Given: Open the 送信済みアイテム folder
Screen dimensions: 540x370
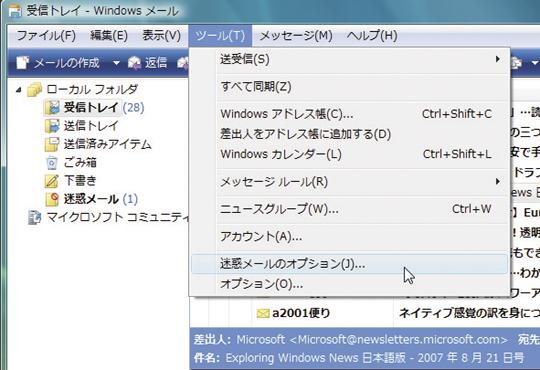Looking at the screenshot, I should 107,144.
